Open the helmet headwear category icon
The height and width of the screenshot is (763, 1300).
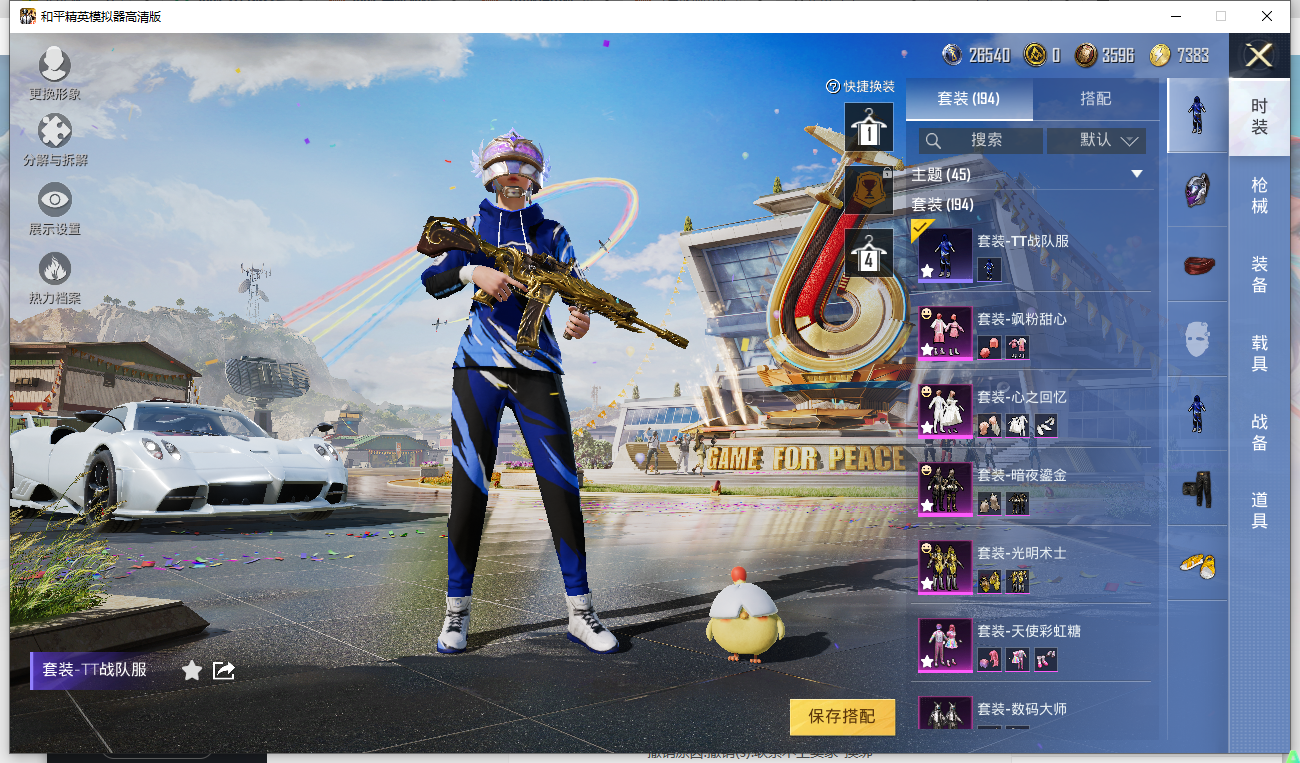coord(1197,190)
